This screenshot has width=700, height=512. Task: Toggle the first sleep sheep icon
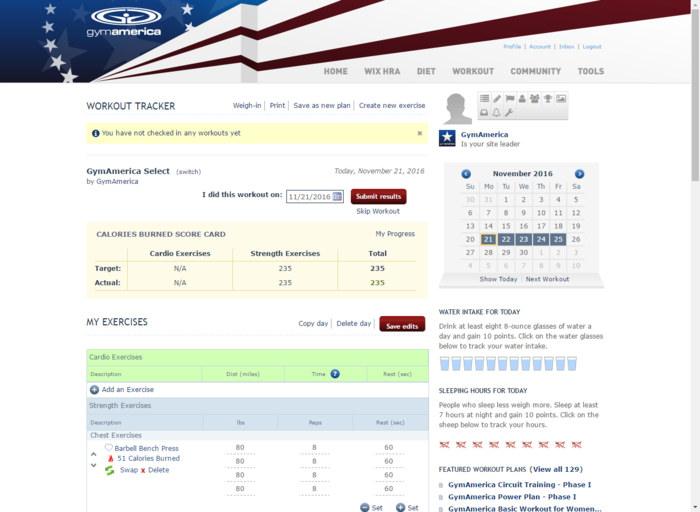444,445
